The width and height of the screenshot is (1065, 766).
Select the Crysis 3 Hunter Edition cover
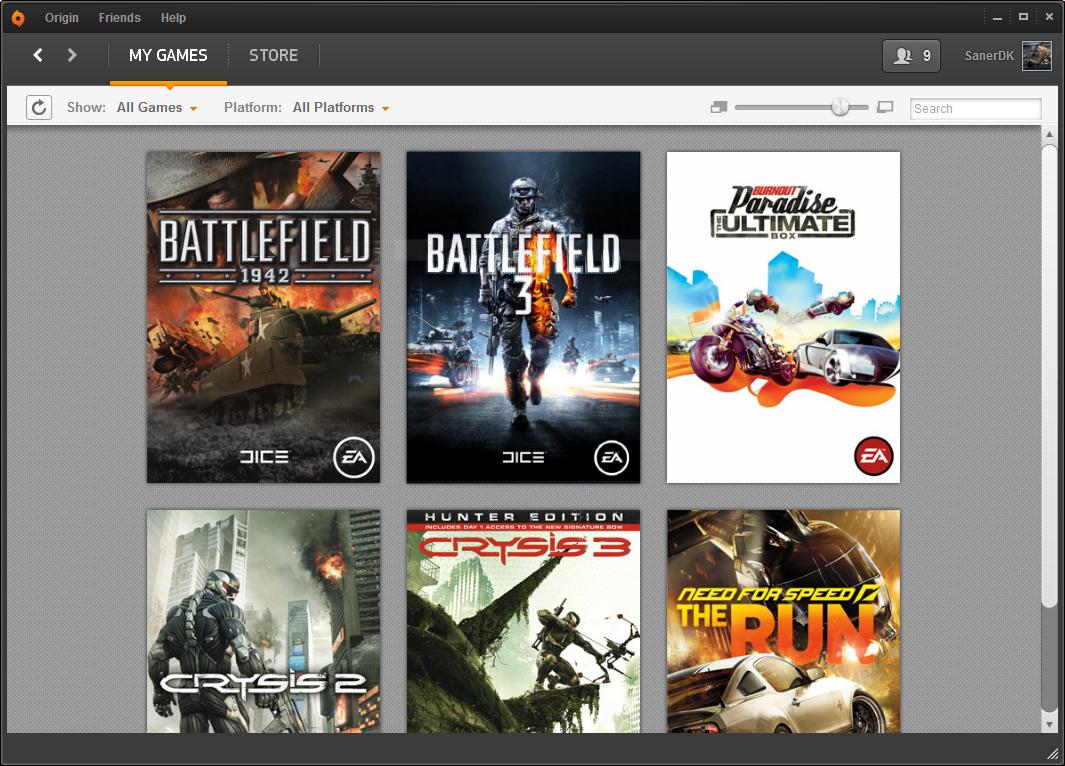(523, 621)
